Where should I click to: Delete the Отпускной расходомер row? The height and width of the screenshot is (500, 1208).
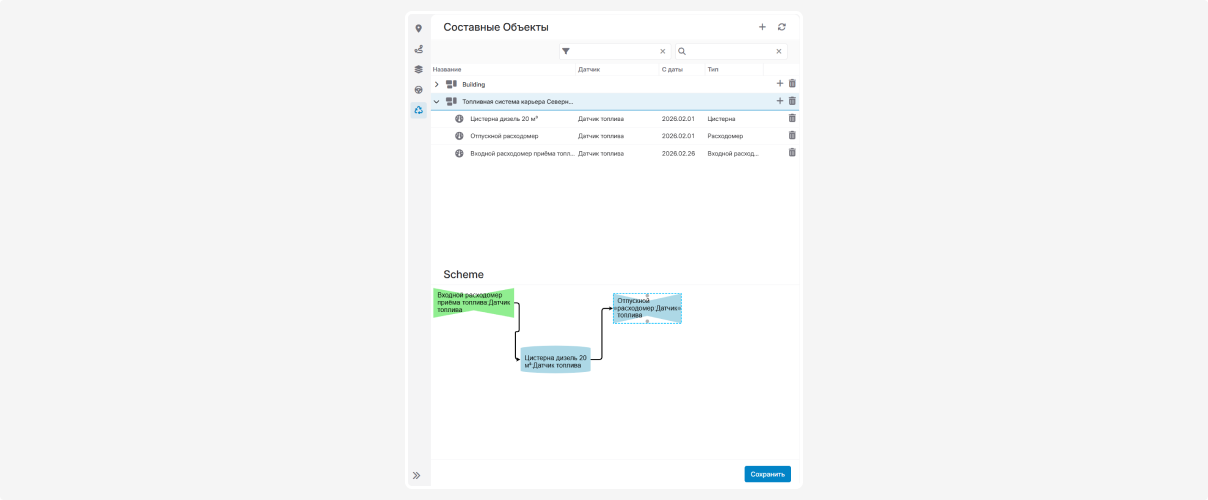[792, 135]
